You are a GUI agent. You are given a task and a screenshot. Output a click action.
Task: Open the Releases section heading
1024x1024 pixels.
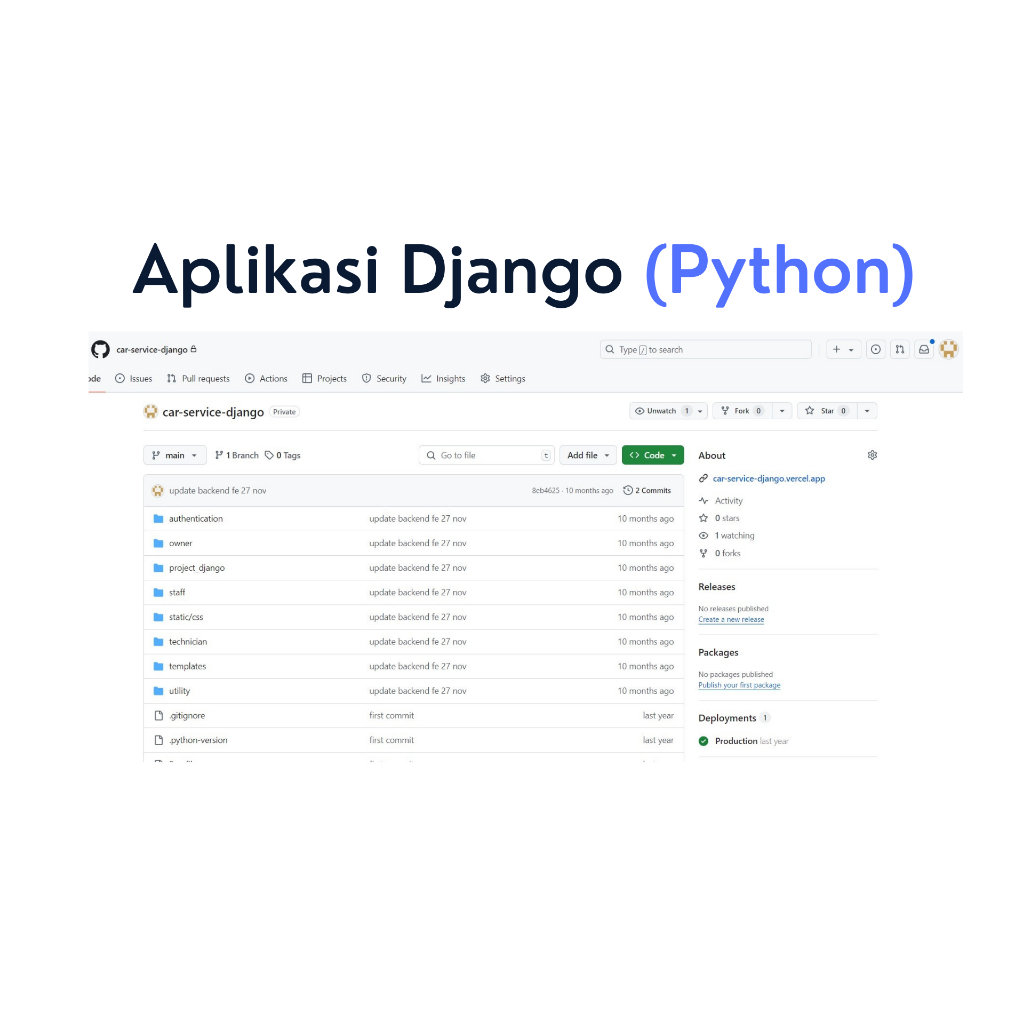point(716,586)
